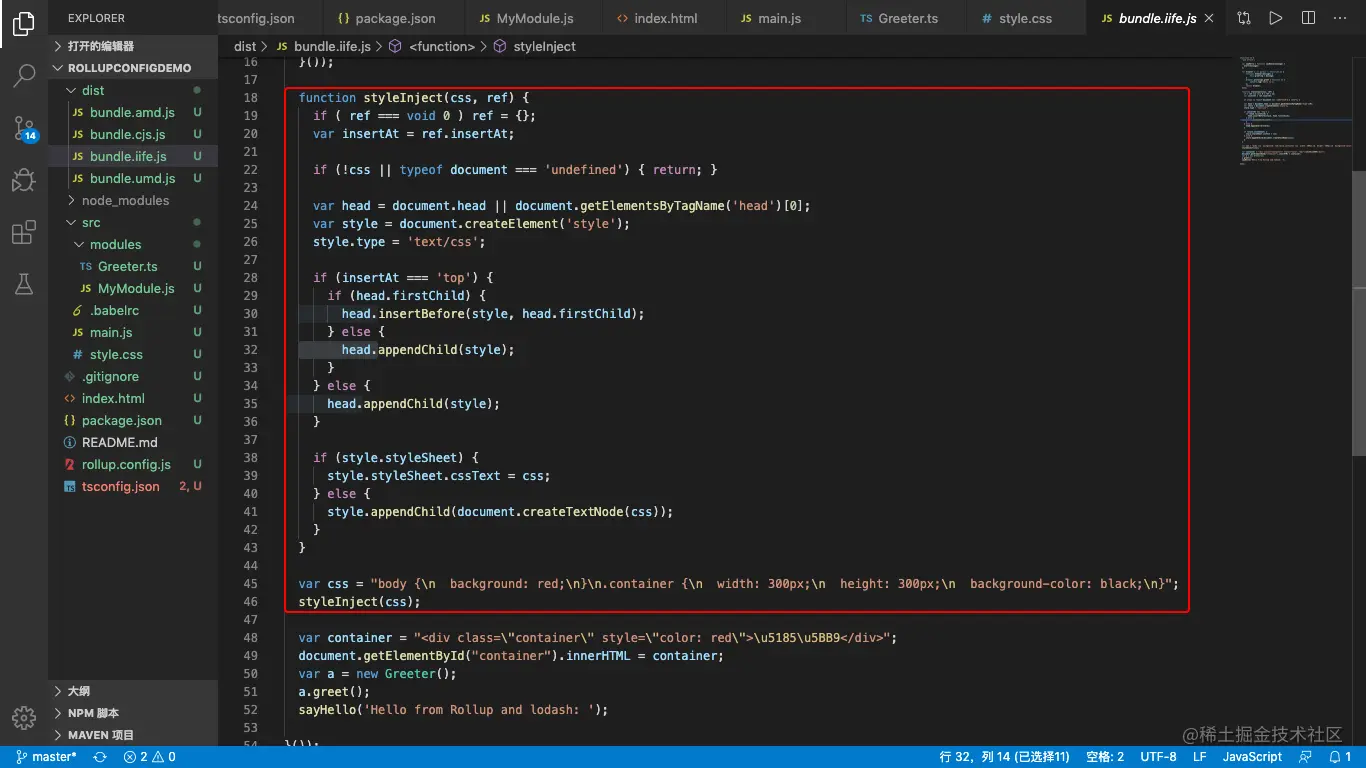Open notifications with the bell icon
This screenshot has height=768, width=1366.
(x=1340, y=757)
